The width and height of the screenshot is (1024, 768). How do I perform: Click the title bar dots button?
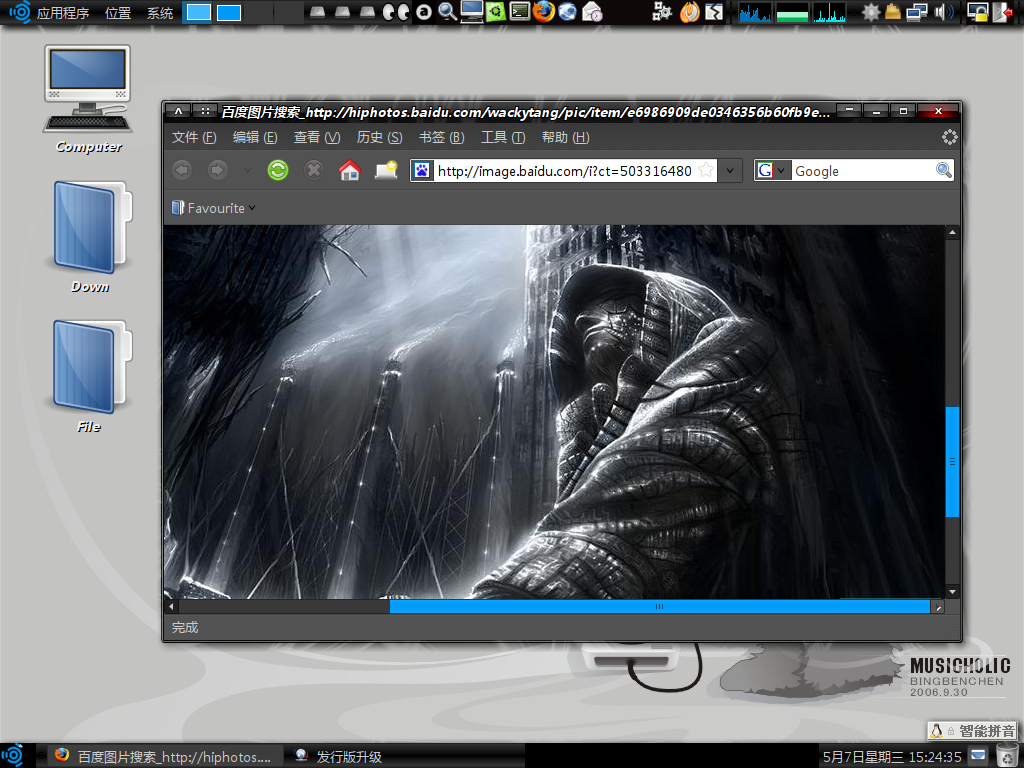point(205,111)
